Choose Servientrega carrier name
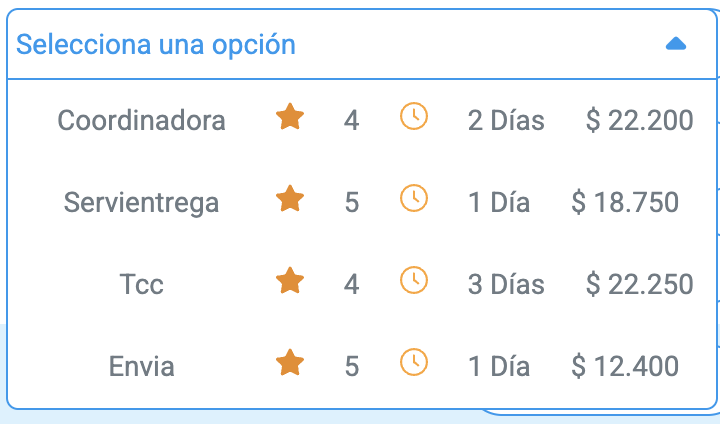Screen dimensions: 720x424 tap(141, 203)
